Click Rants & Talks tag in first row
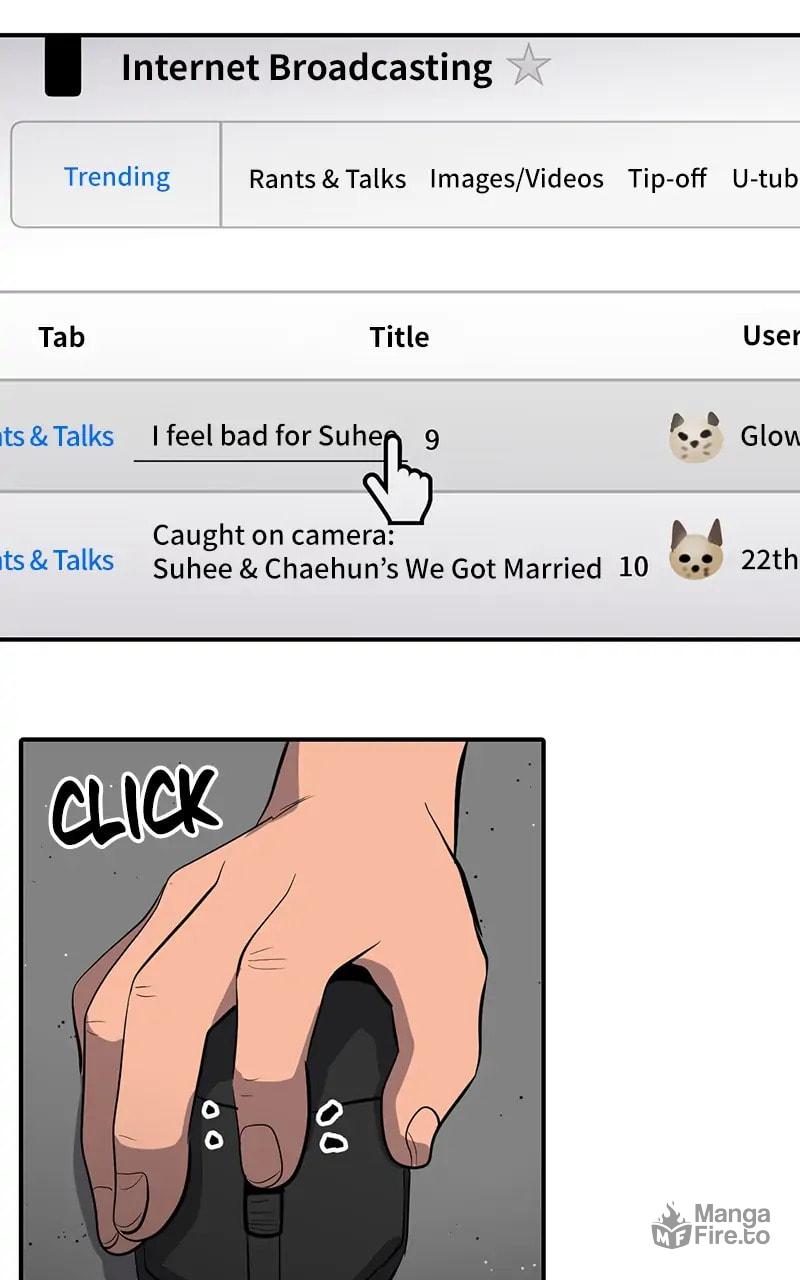 (57, 437)
